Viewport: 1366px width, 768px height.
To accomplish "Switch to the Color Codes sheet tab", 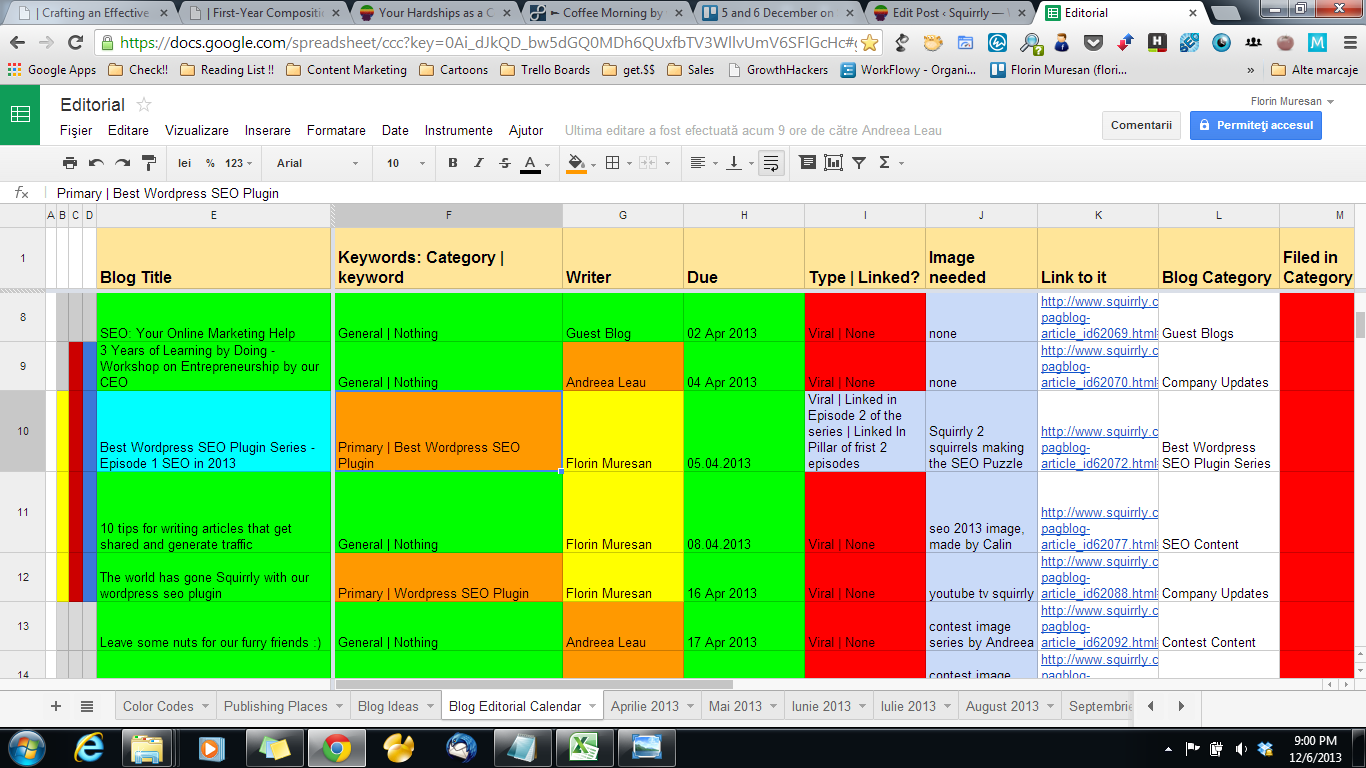I will [158, 706].
